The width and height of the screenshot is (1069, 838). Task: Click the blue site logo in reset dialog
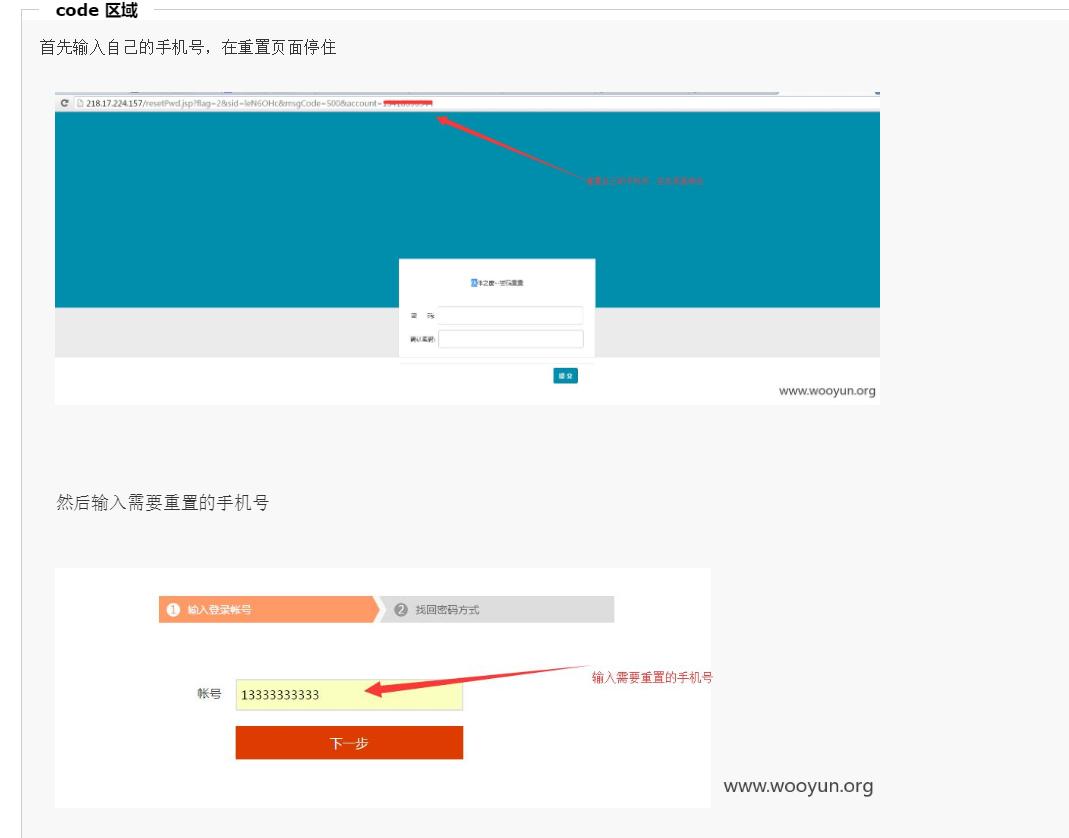click(475, 283)
